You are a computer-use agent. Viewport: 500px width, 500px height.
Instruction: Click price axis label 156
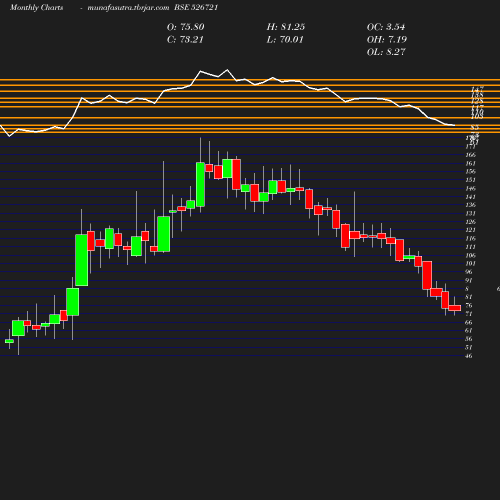(x=470, y=172)
